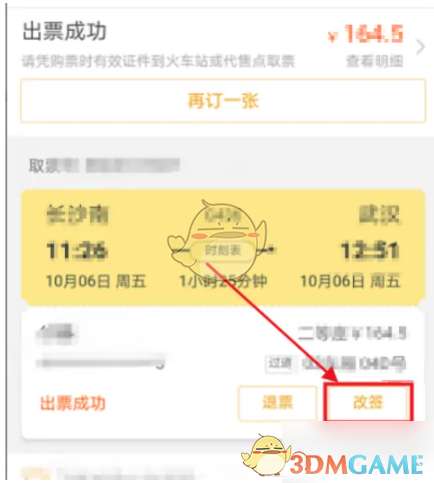Screen dimensions: 434x483
Task: Click the 3DMGAME watermark logo
Action: [x=355, y=464]
